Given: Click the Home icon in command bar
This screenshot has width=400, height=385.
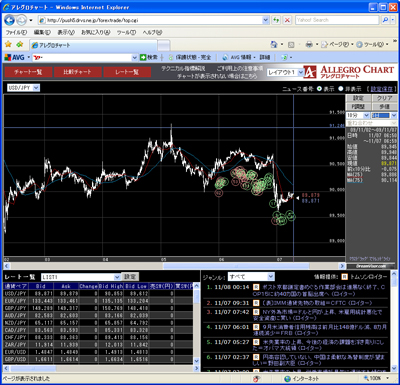Looking at the screenshot, I should 274,44.
